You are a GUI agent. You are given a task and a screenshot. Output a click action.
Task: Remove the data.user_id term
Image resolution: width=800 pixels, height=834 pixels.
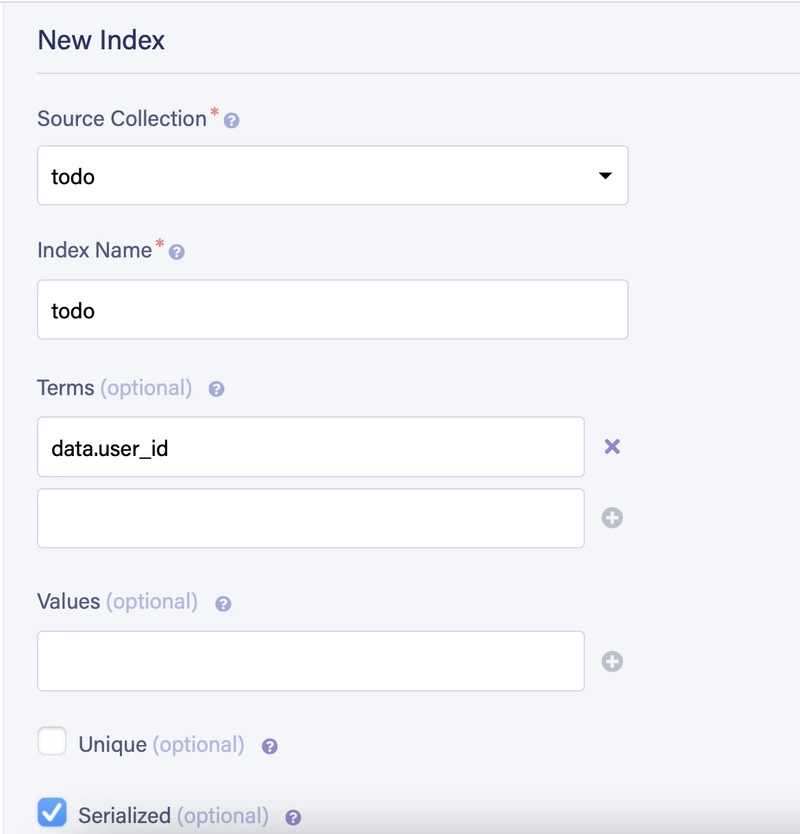coord(612,446)
